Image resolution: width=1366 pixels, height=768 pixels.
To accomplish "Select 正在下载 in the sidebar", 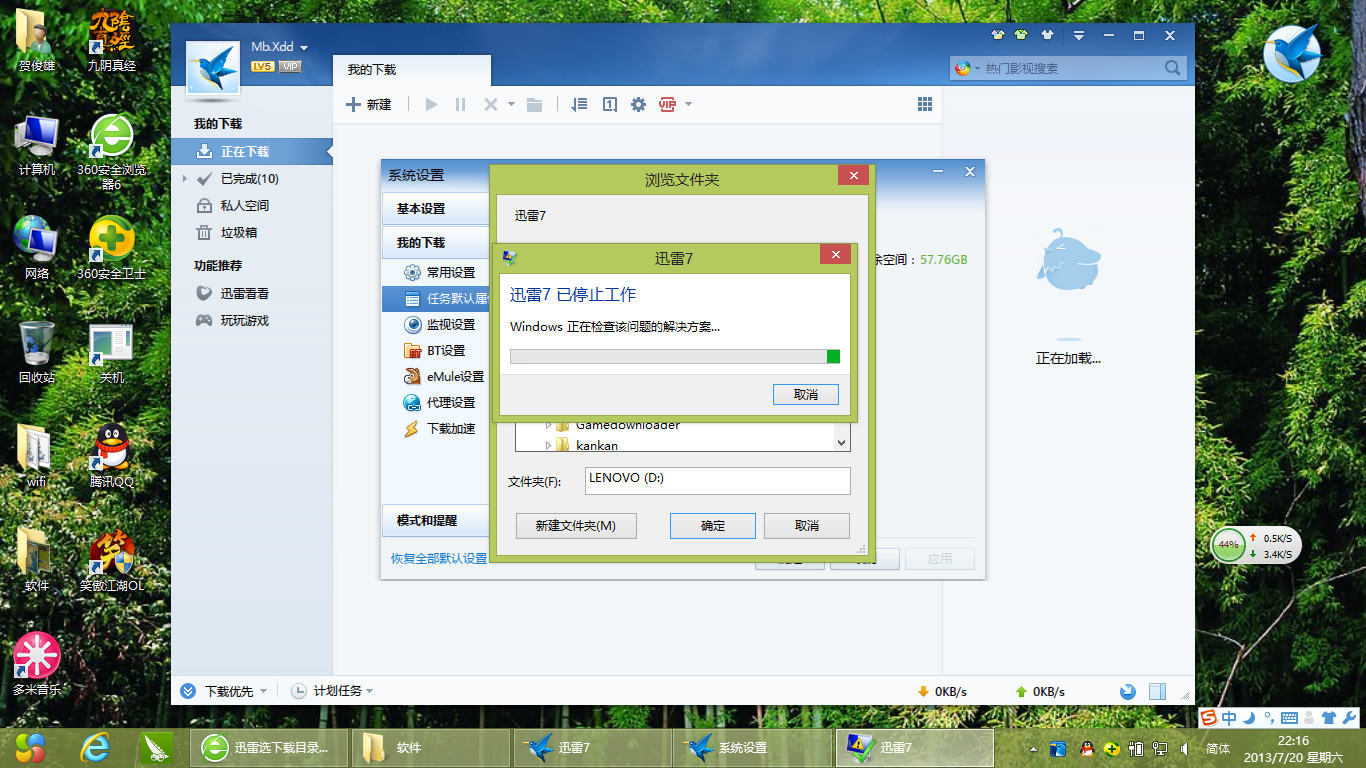I will [x=252, y=151].
